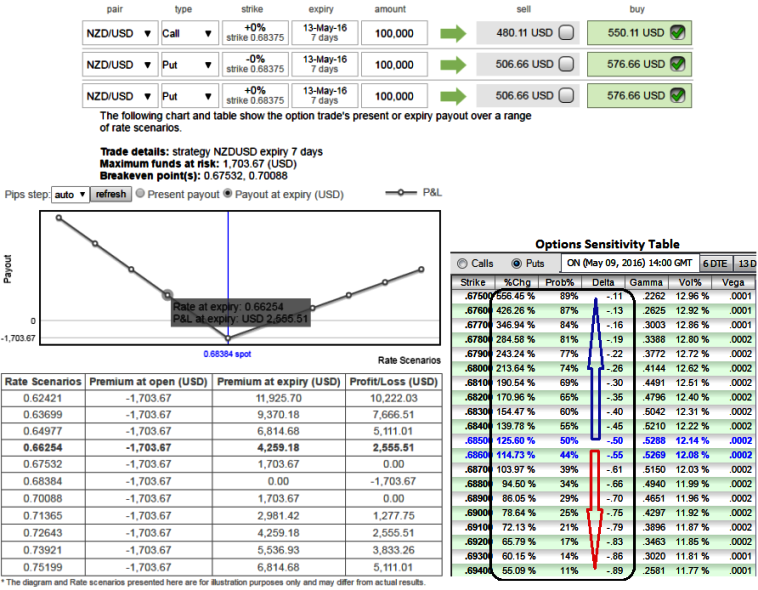Viewport: 758px width, 590px height.
Task: Check the sell checkbox in the +0% Put row
Action: [x=566, y=96]
